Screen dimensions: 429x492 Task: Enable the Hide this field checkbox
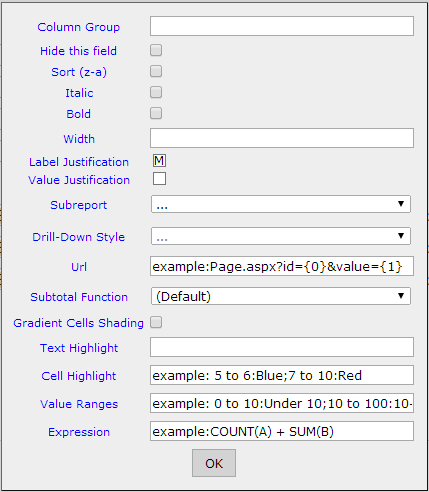156,50
